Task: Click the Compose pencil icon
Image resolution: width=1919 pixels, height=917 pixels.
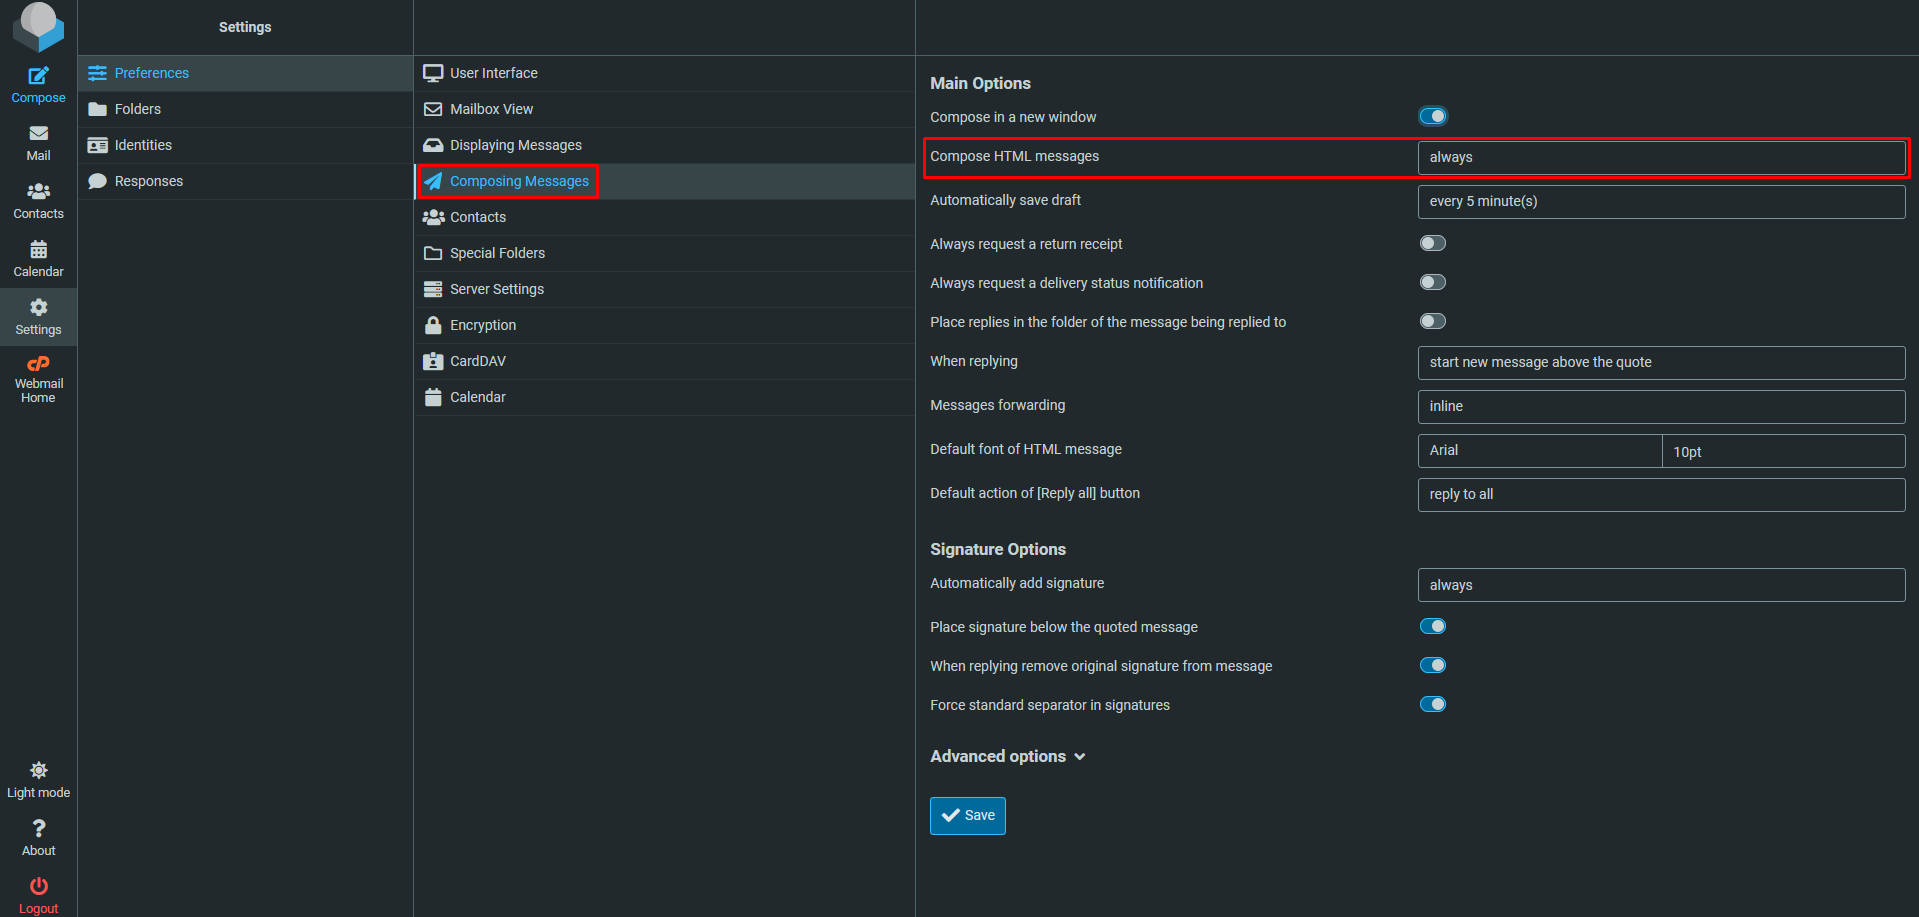Action: 38,76
